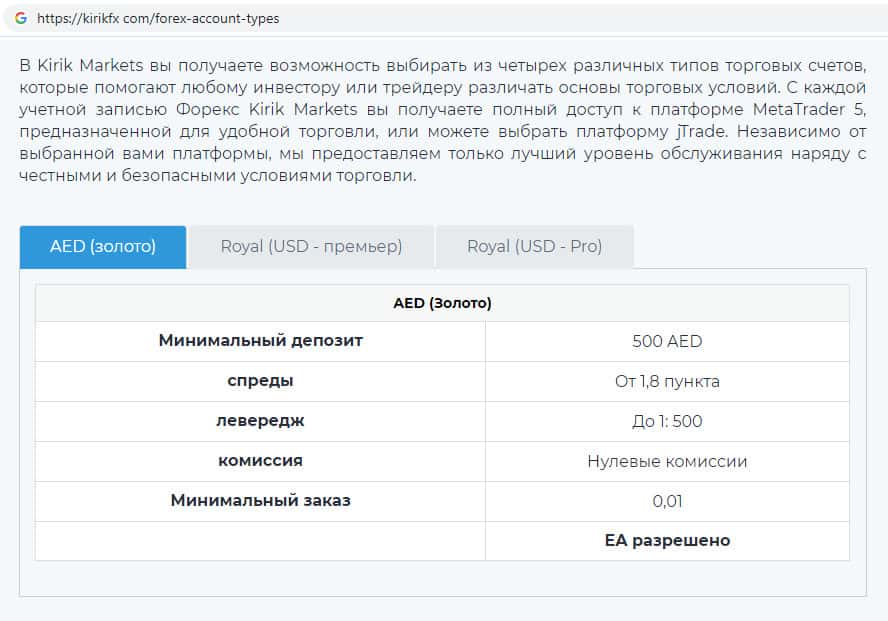
Task: Select the Нулевые комиссии cell
Action: pyautogui.click(x=667, y=461)
